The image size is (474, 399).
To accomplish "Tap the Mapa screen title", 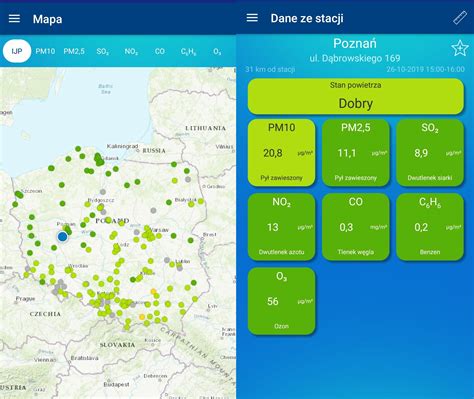I will click(x=47, y=19).
